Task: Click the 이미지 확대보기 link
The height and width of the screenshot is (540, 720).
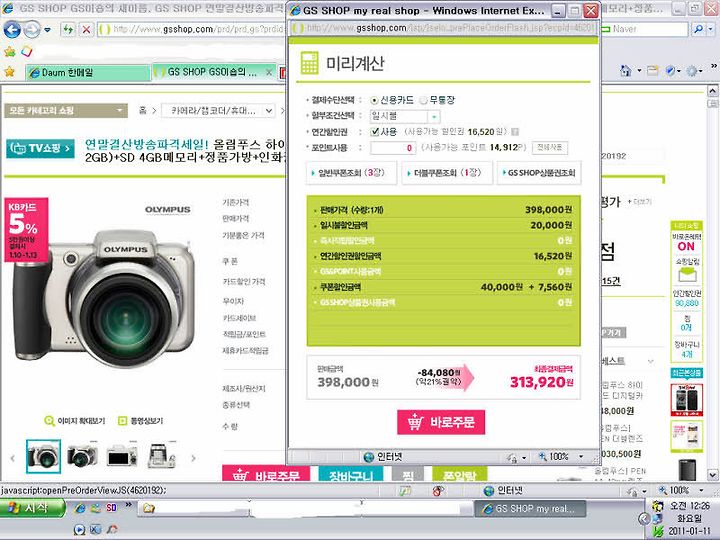Action: 75,421
